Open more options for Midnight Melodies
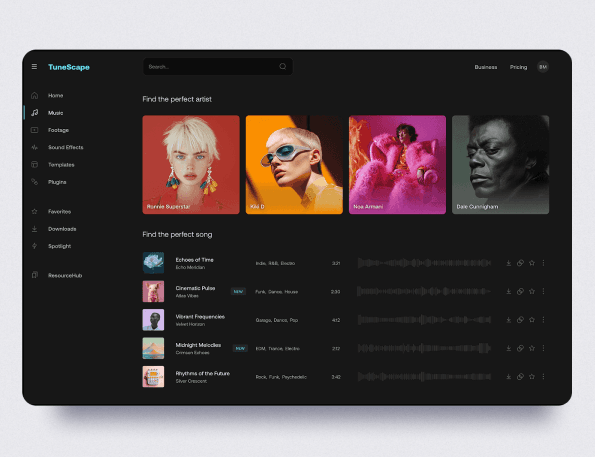Screen dimensions: 595x457 pyautogui.click(x=543, y=348)
